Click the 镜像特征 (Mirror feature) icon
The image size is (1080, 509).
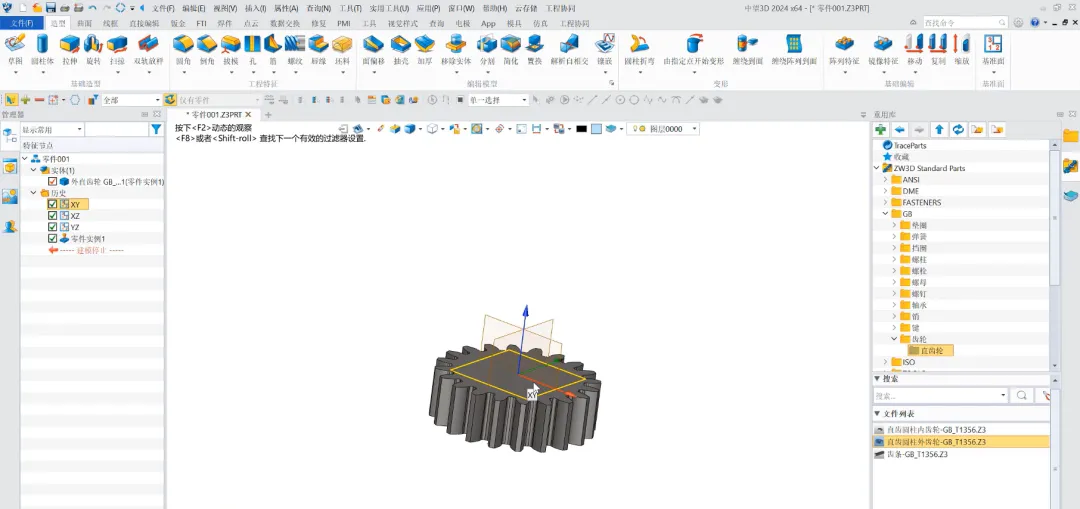[883, 47]
